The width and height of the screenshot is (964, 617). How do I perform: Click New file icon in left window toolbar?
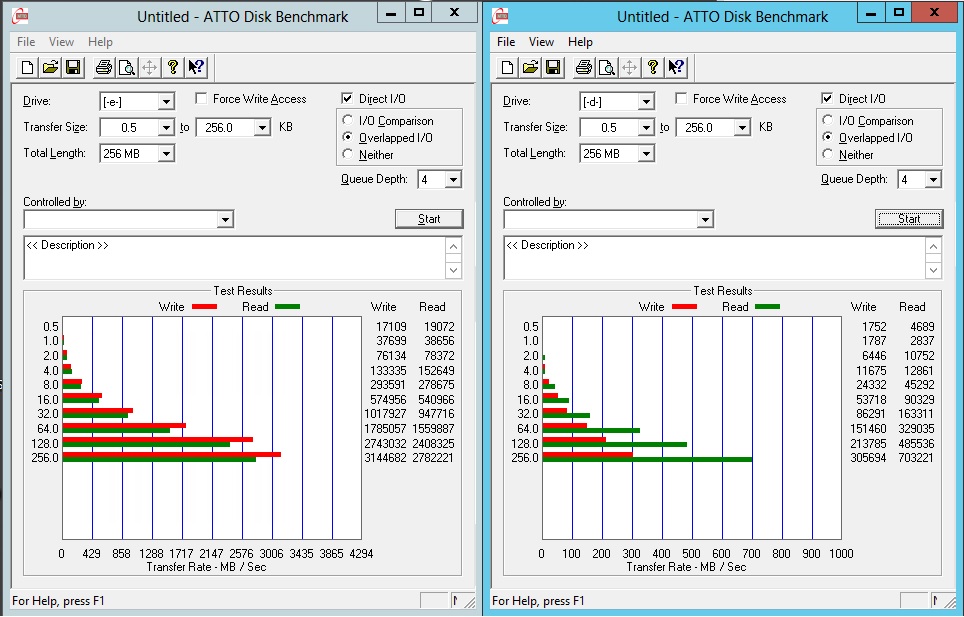[27, 67]
